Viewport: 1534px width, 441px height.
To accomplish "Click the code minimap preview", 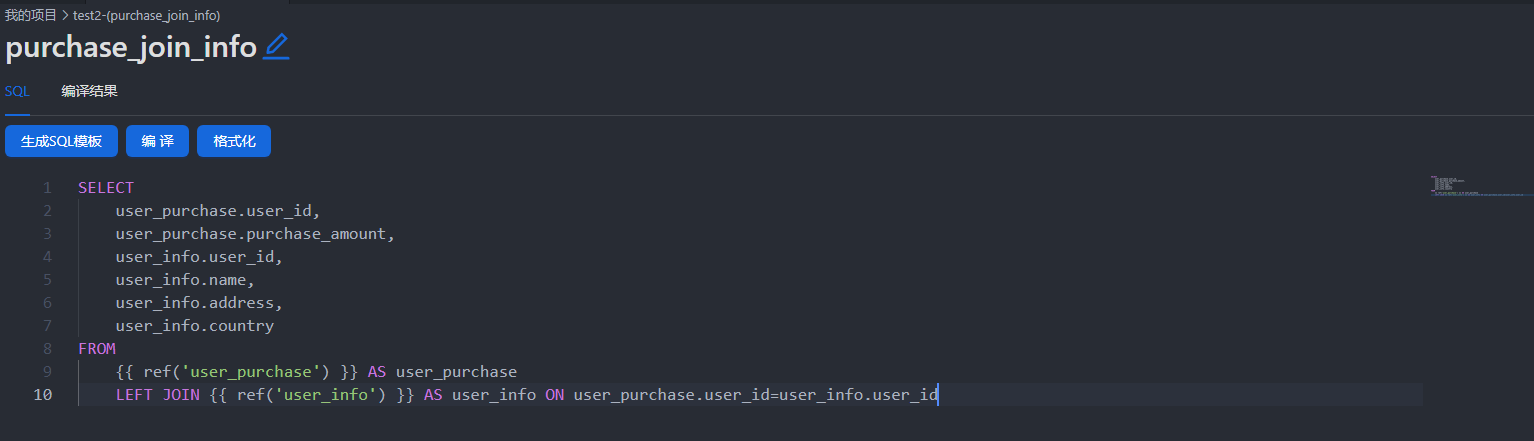I will (1478, 186).
